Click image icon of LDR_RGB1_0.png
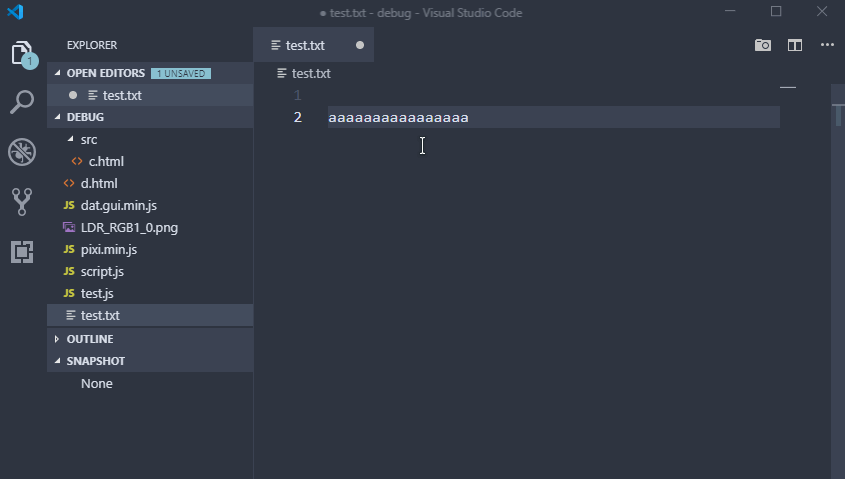 pos(69,227)
